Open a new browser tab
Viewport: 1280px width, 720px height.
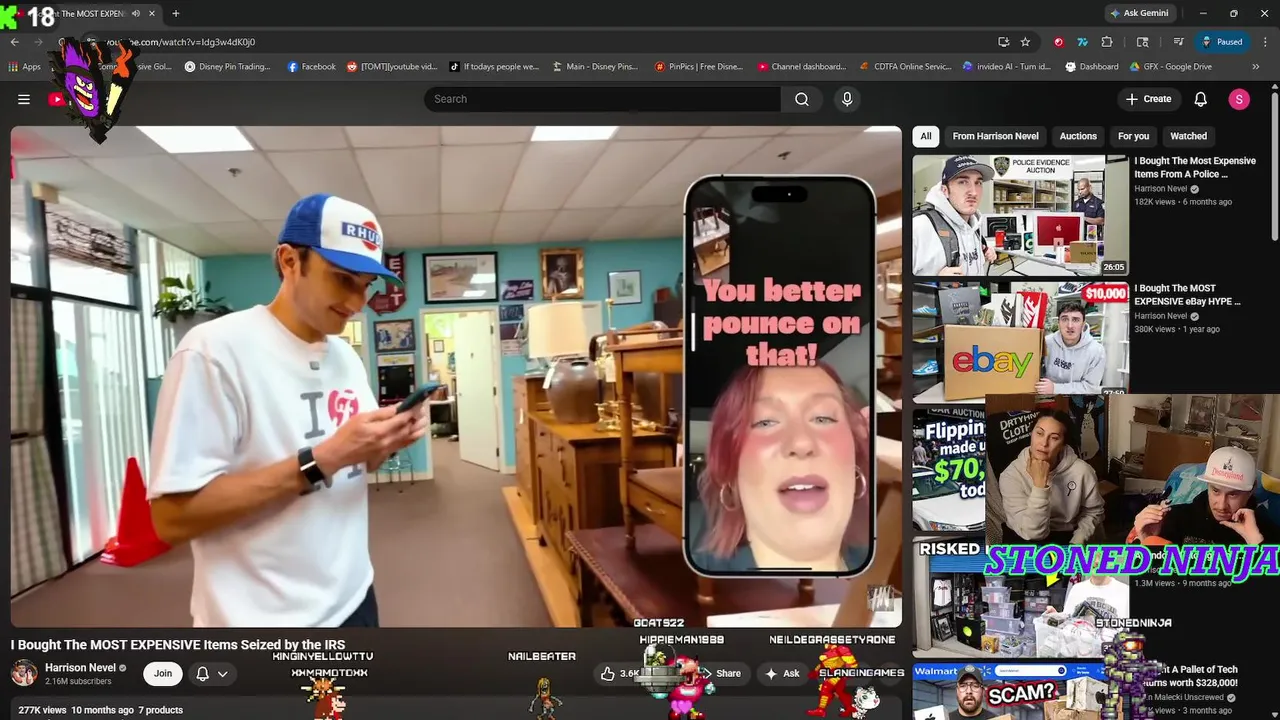pyautogui.click(x=176, y=13)
